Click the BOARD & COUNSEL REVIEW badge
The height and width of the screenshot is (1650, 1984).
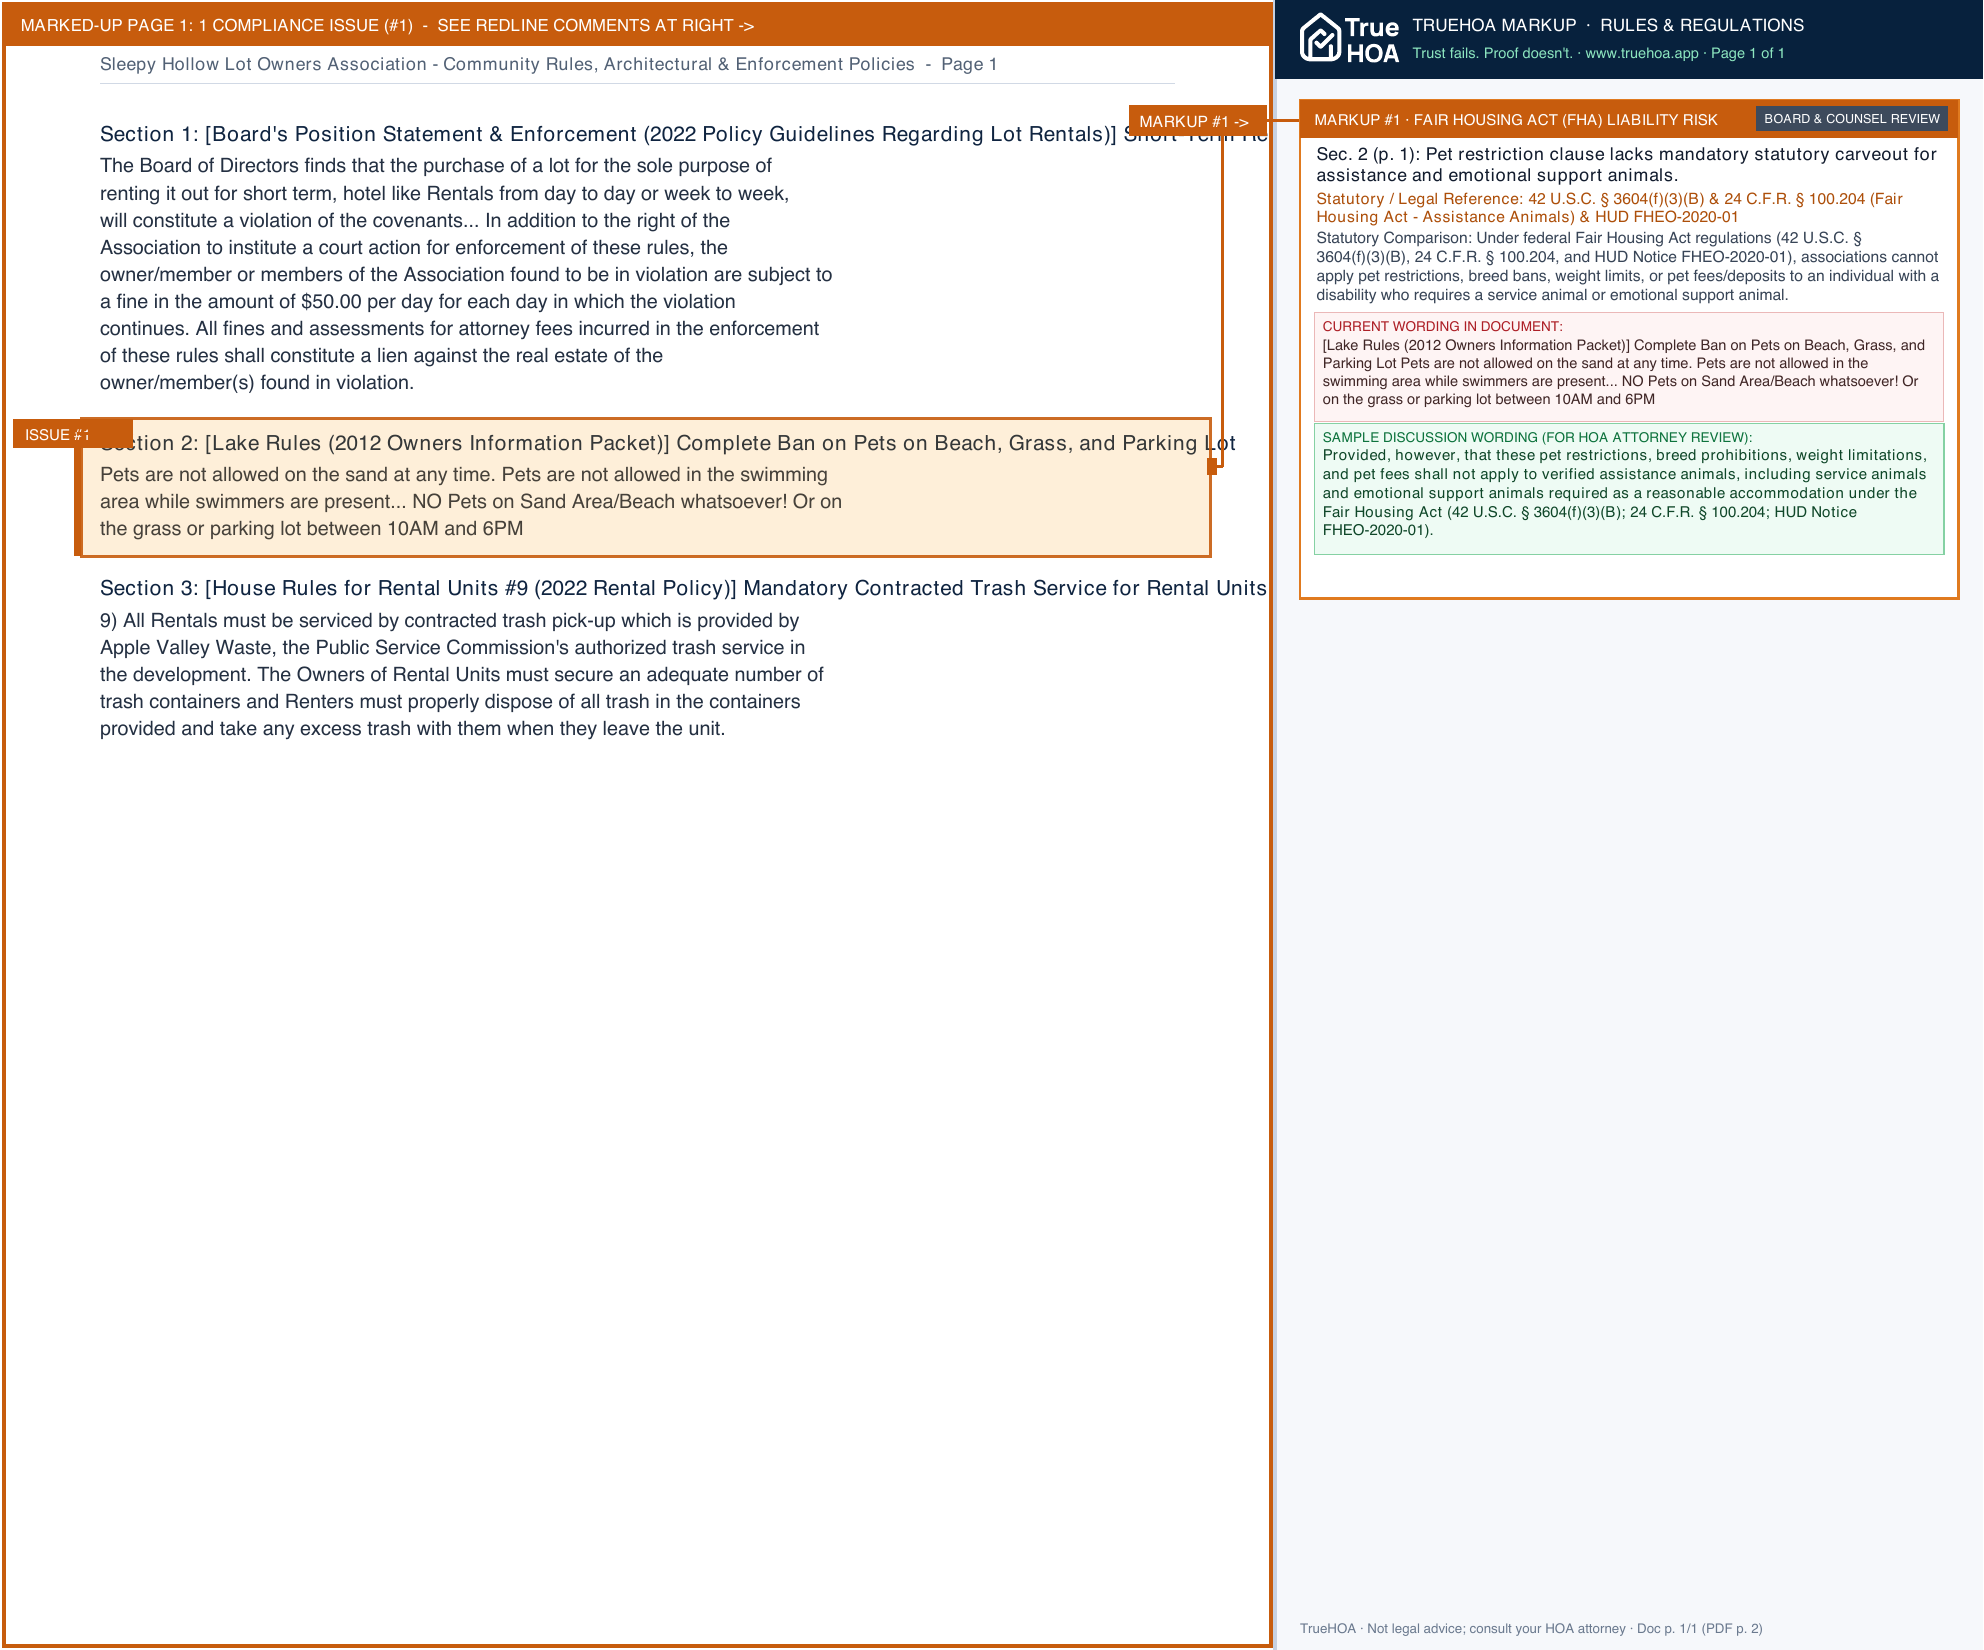[1851, 119]
